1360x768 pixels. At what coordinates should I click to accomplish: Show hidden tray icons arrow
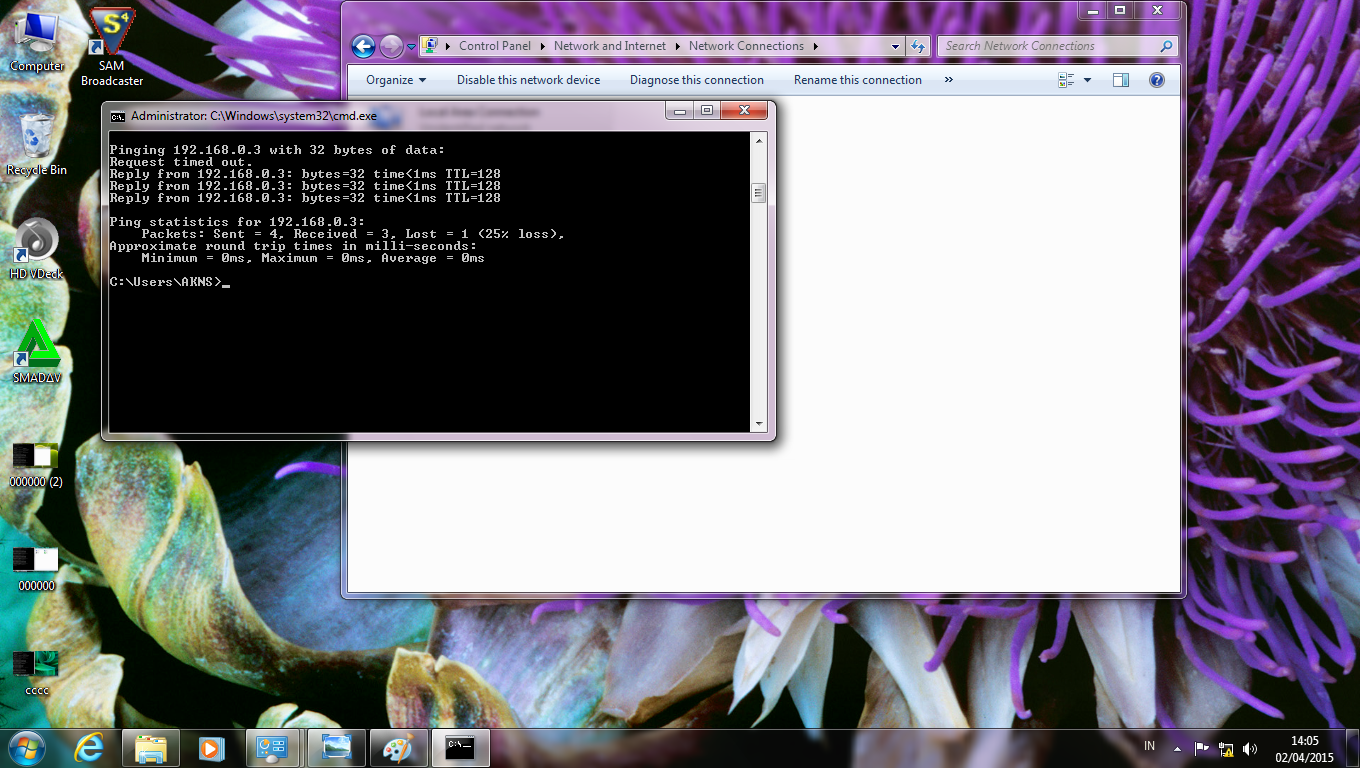[x=1177, y=748]
